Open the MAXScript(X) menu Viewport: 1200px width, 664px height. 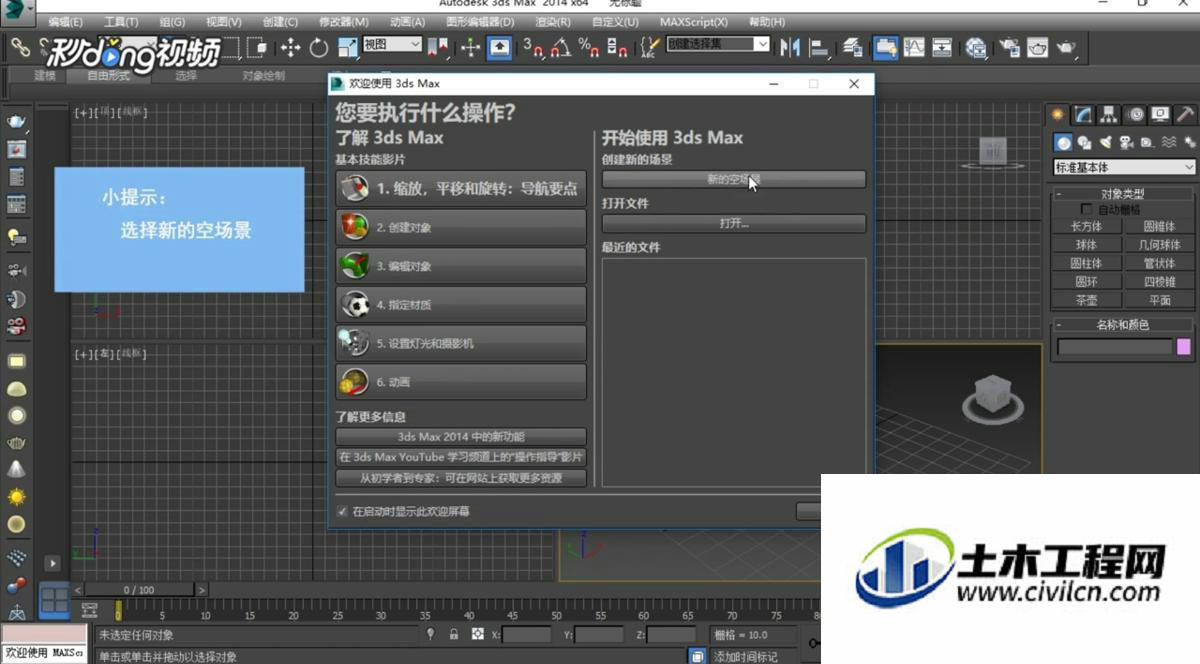click(x=693, y=21)
